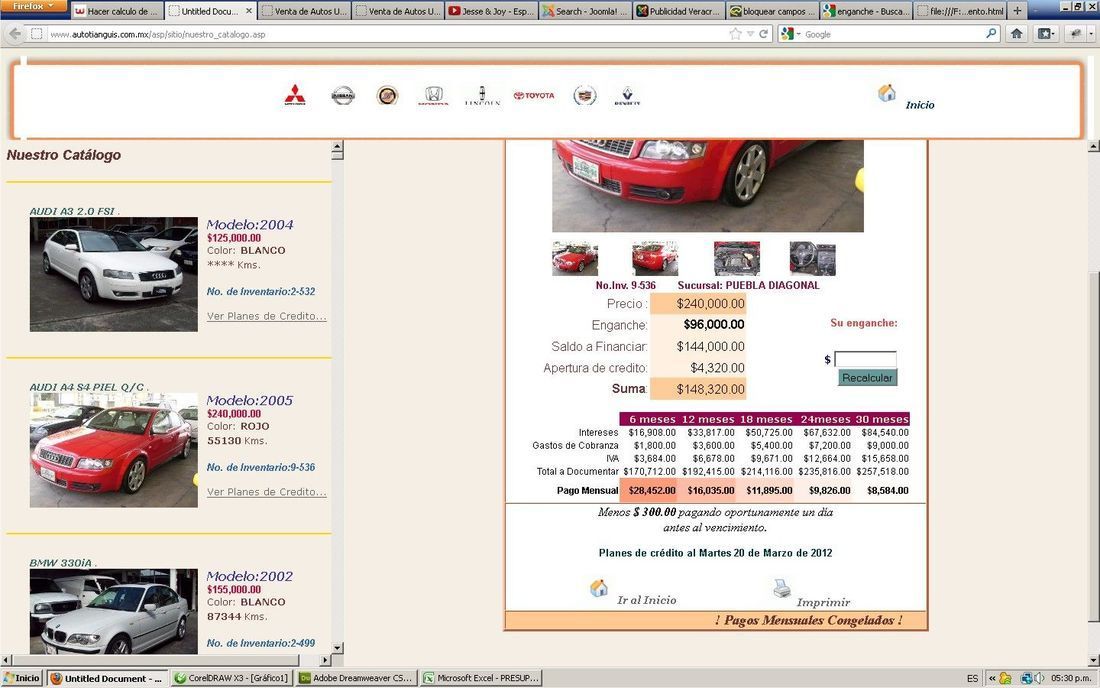The height and width of the screenshot is (688, 1100).
Task: Switch to the 'Jesse & Joy - Esp...' tab
Action: pos(491,11)
